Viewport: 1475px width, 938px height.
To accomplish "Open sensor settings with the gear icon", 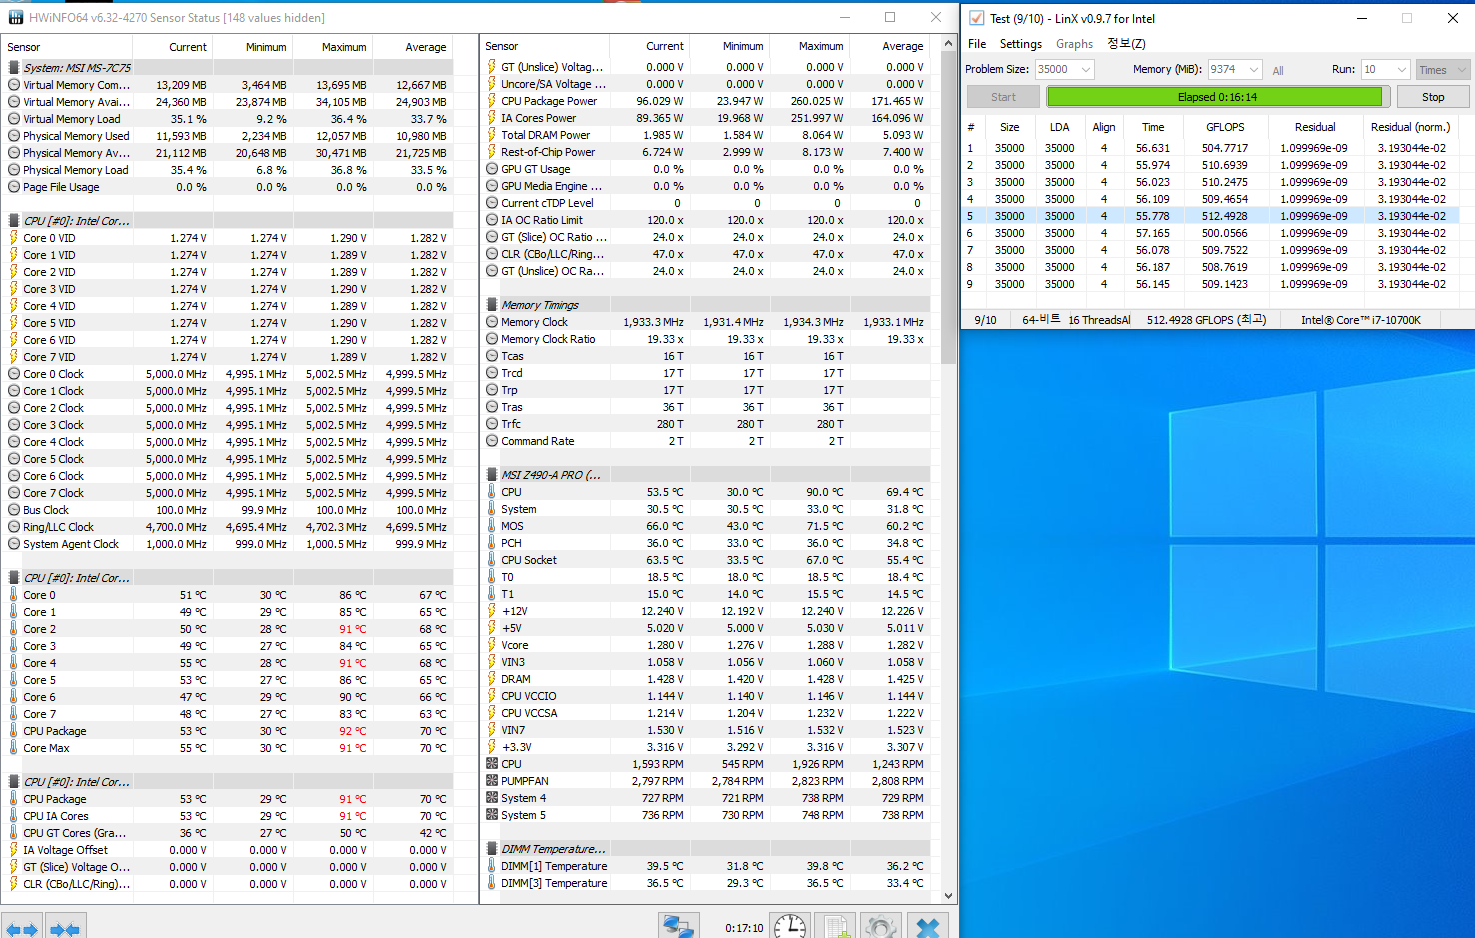I will tap(881, 927).
